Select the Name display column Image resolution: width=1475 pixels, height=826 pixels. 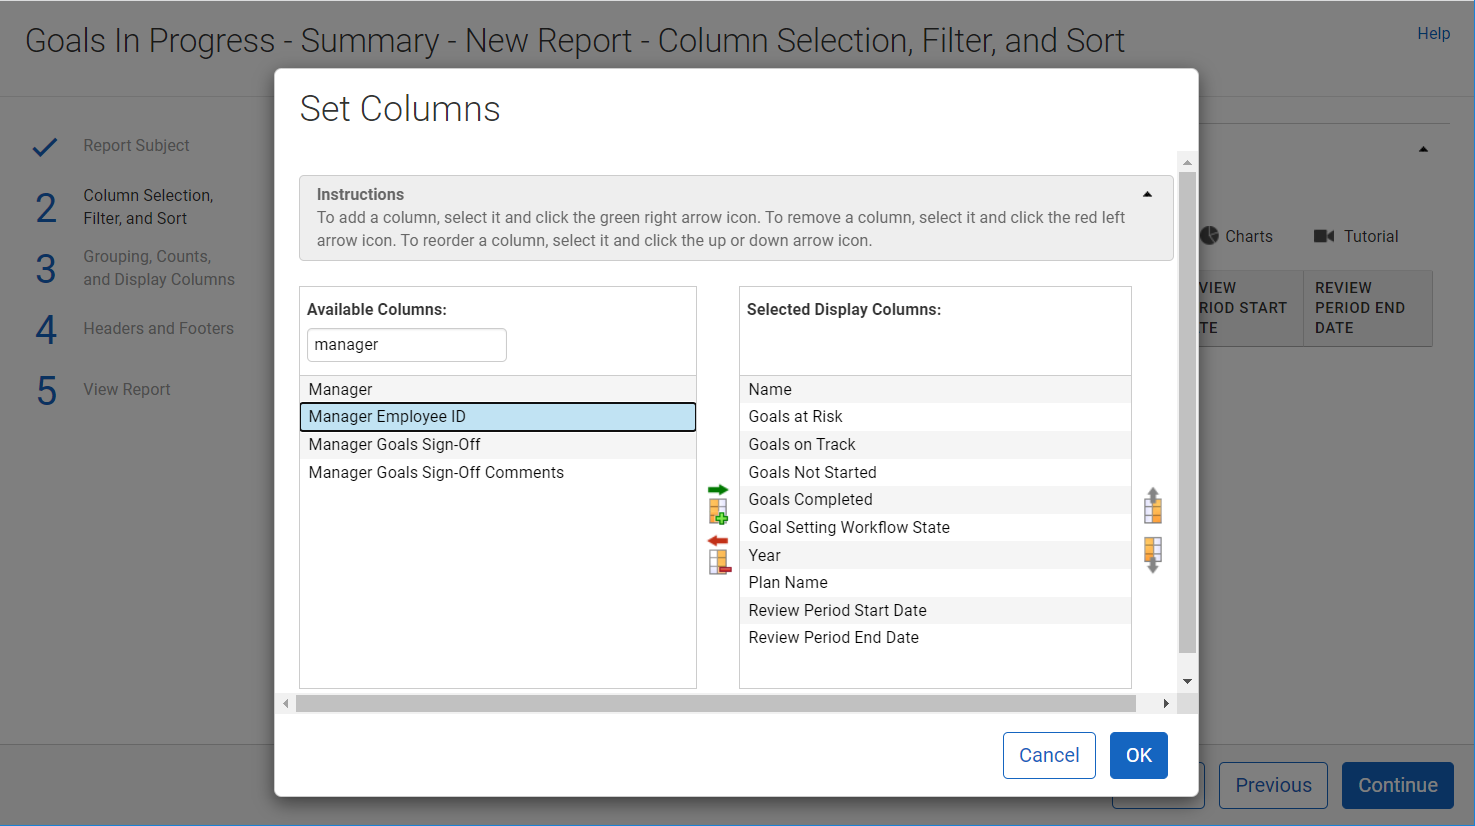(770, 389)
